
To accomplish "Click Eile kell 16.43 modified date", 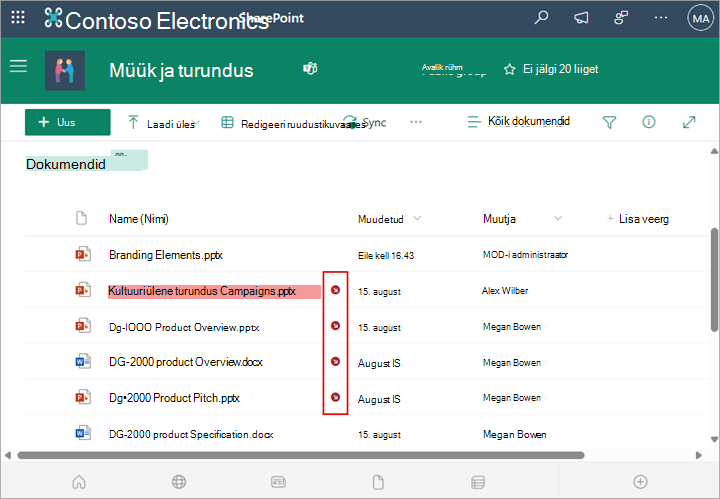I will pos(386,256).
